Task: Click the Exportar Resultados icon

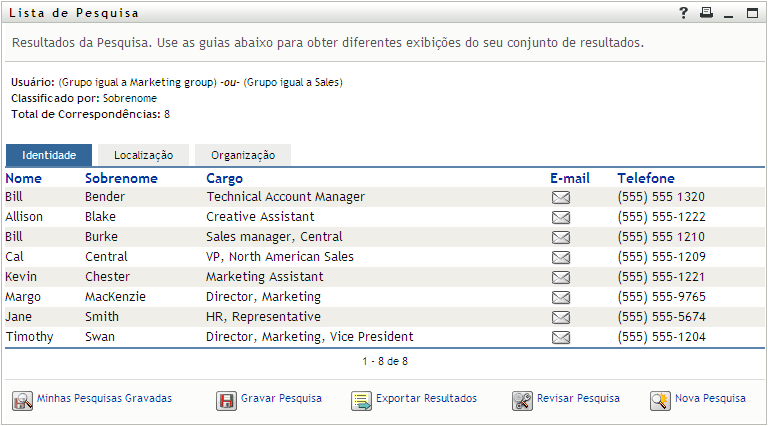Action: tap(361, 400)
